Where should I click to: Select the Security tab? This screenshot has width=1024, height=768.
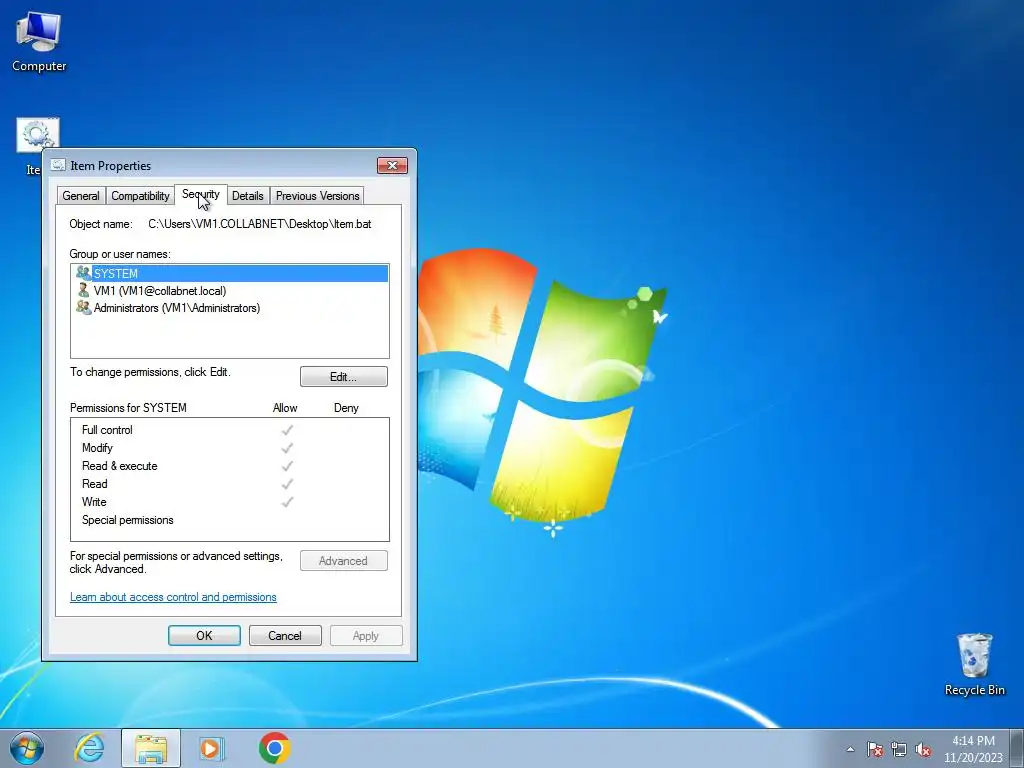(200, 195)
